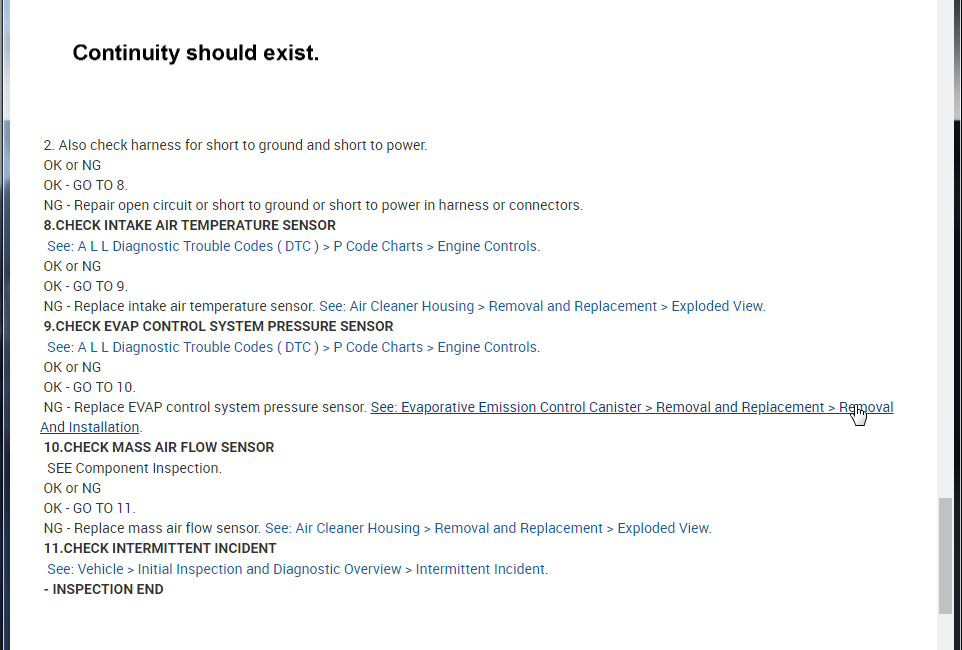Click the 'Continuity should exist.' heading
Image resolution: width=962 pixels, height=650 pixels.
[x=196, y=53]
